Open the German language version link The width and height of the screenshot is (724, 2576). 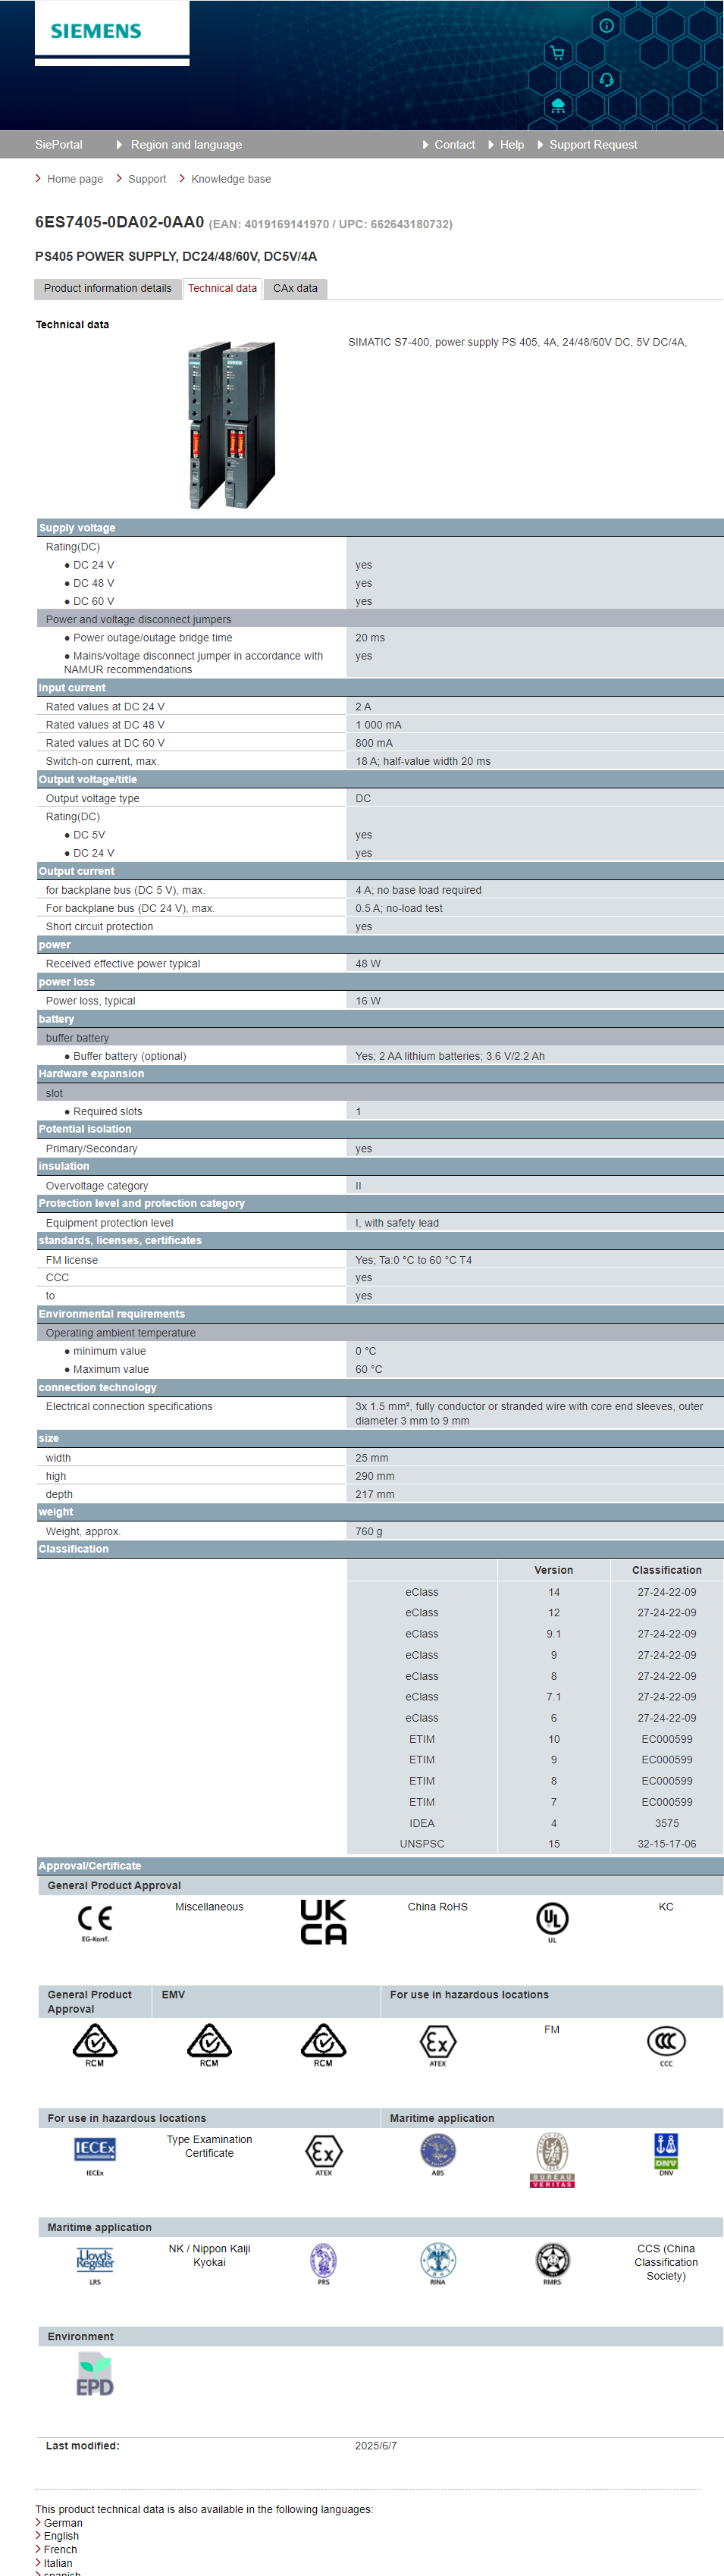coord(63,2523)
